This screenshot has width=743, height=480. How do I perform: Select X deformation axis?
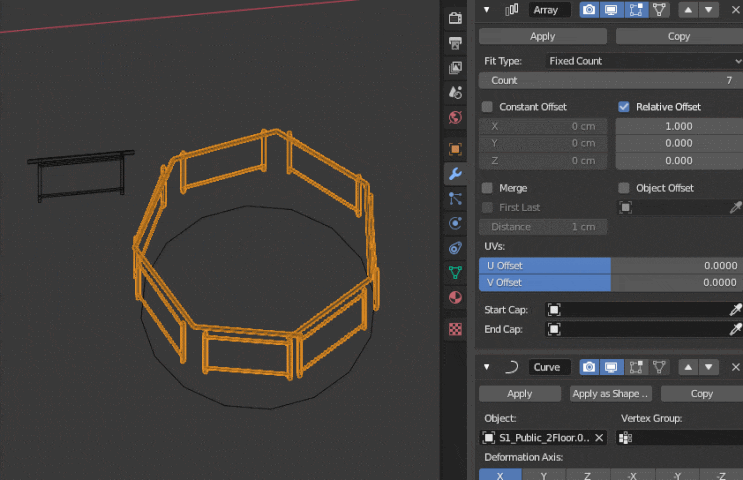pyautogui.click(x=500, y=475)
